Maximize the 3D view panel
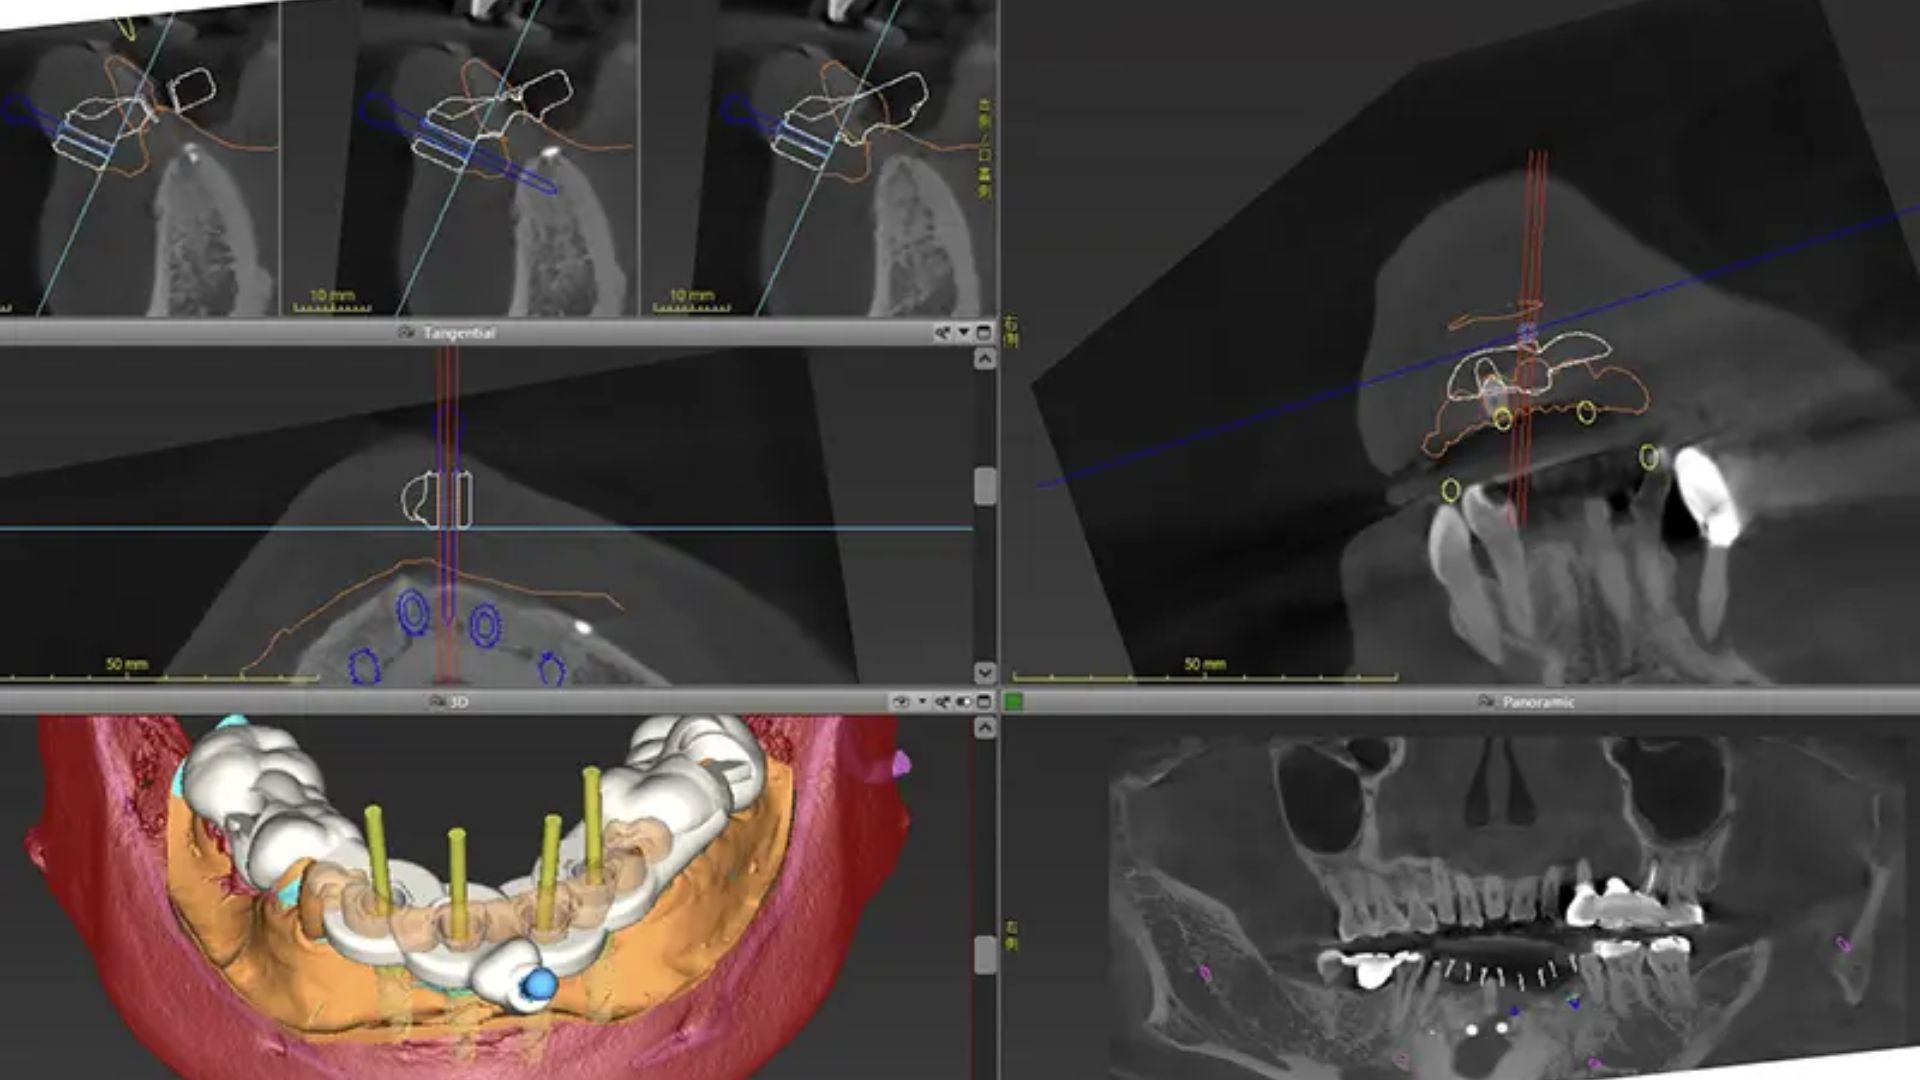The height and width of the screenshot is (1080, 1920). click(x=984, y=702)
